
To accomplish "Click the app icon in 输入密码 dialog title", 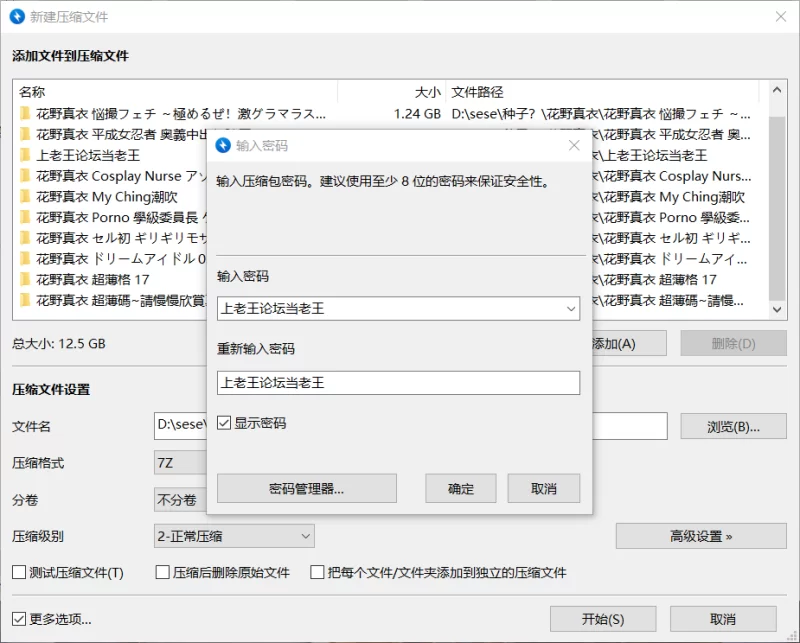I will (x=224, y=145).
